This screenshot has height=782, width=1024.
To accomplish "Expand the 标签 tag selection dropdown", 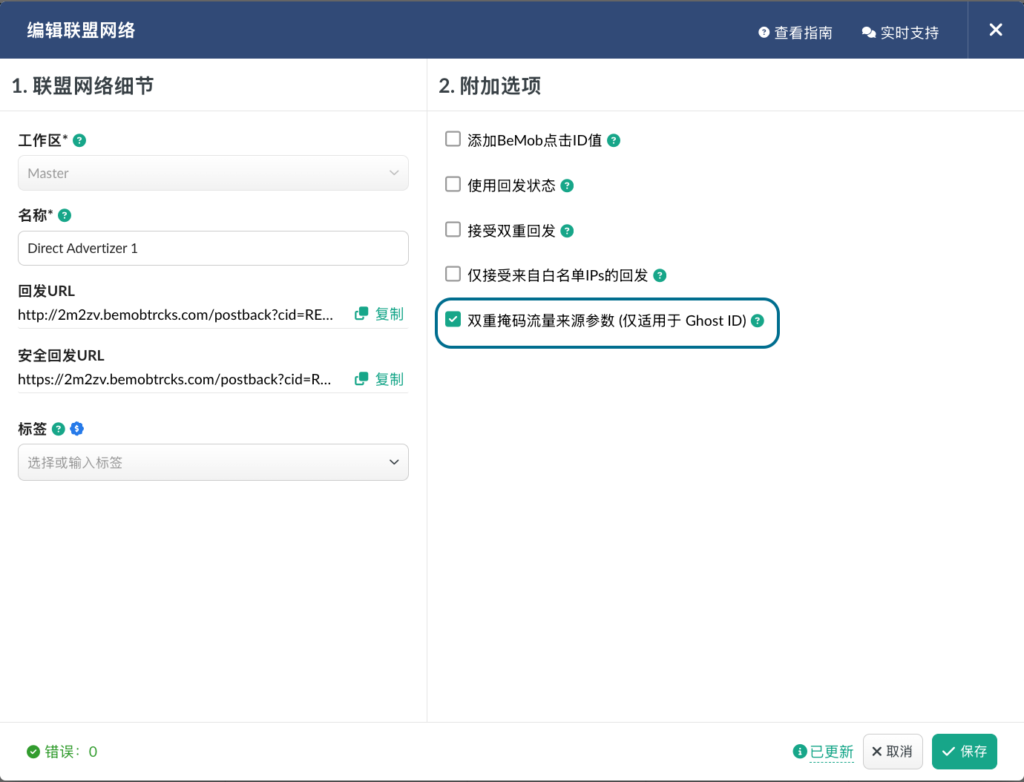I will click(213, 462).
